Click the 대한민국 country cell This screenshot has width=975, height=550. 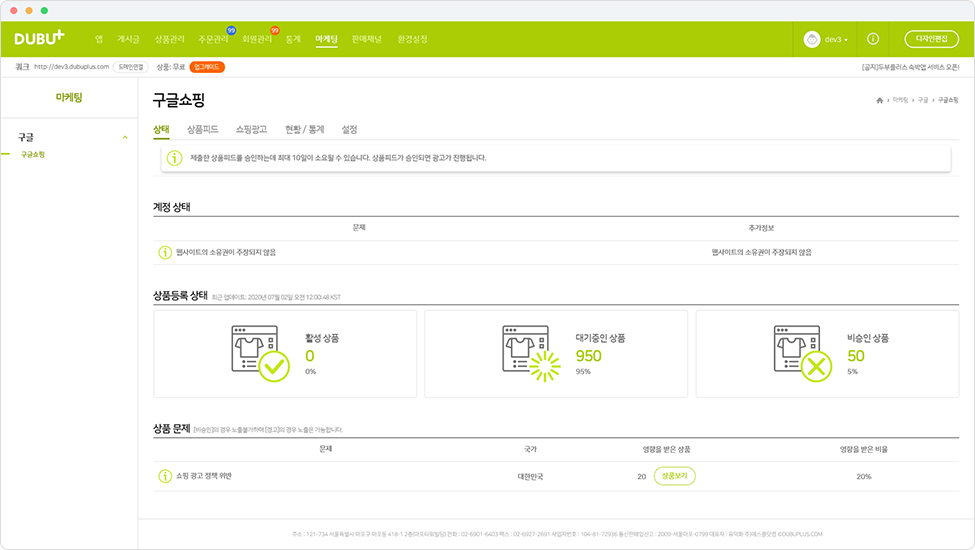coord(530,477)
